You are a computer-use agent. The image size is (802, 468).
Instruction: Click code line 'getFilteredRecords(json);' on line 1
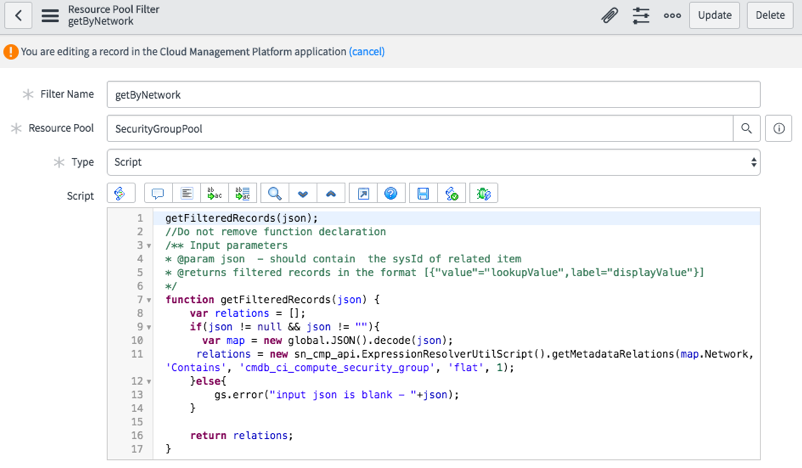[241, 218]
